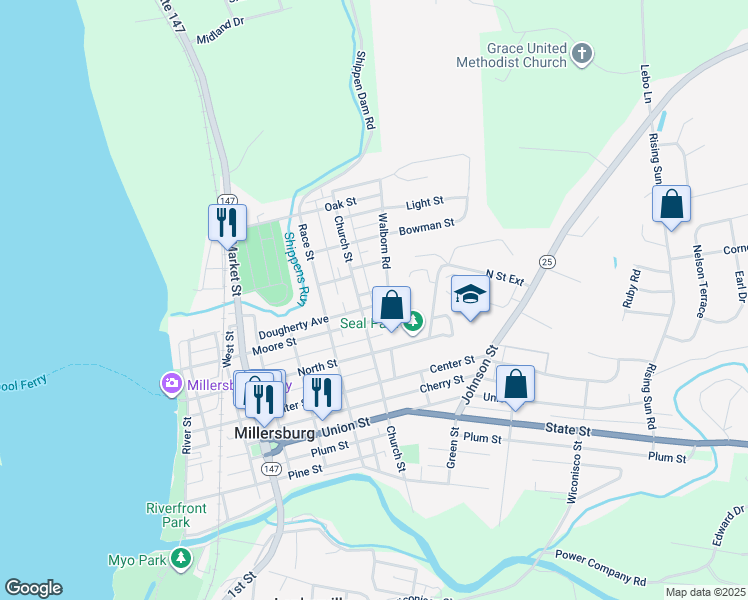Click the North St label
Screen dimensions: 748x600
pyautogui.click(x=317, y=367)
